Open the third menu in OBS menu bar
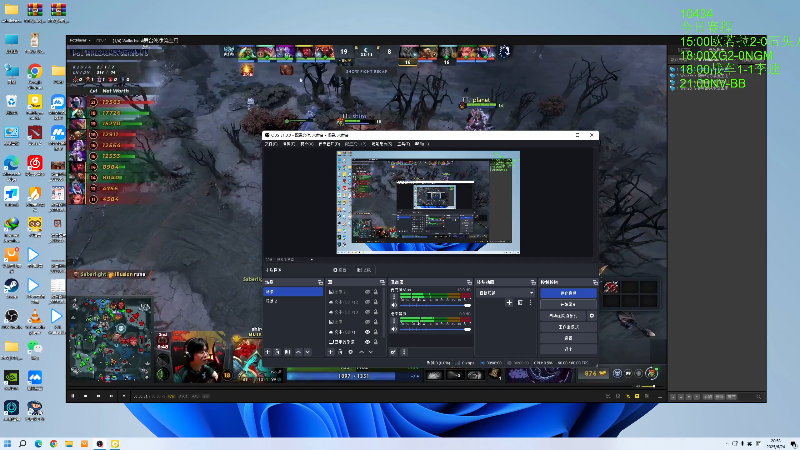This screenshot has width=800, height=450. [x=307, y=144]
